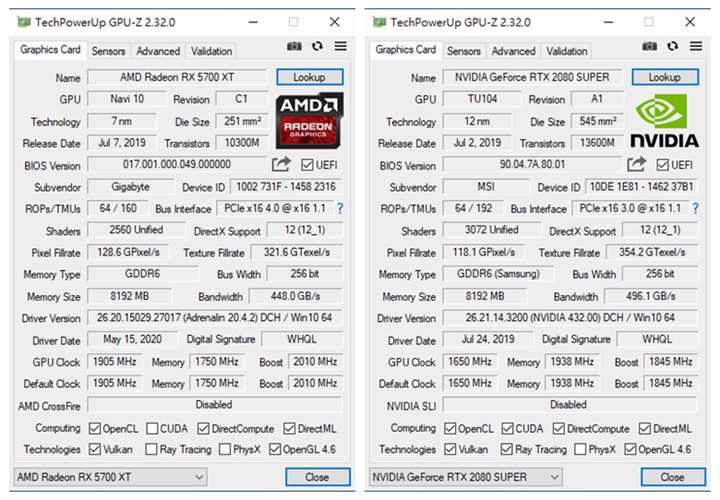720x500 pixels.
Task: Take screenshot with camera icon in Radeon window
Action: point(294,46)
